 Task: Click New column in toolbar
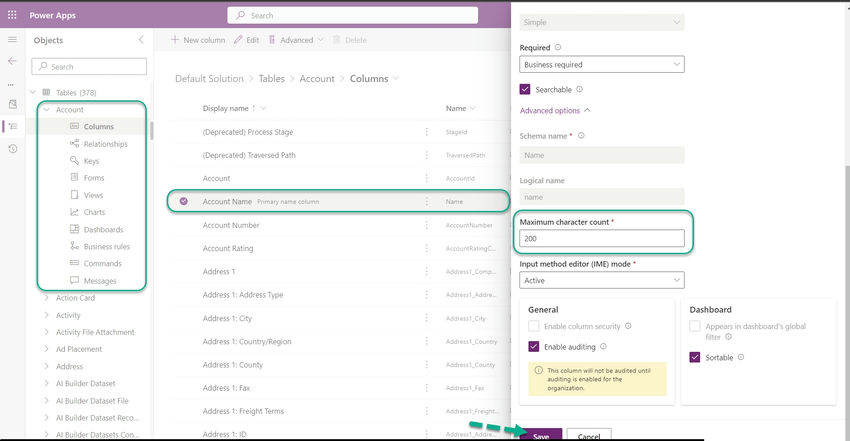(x=198, y=40)
